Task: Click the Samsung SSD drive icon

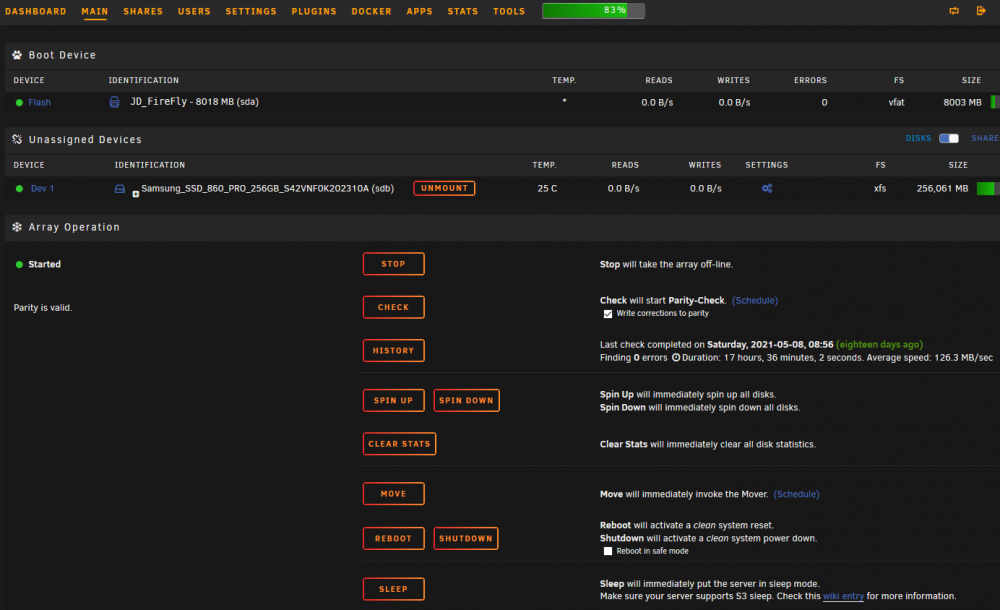Action: coord(119,189)
